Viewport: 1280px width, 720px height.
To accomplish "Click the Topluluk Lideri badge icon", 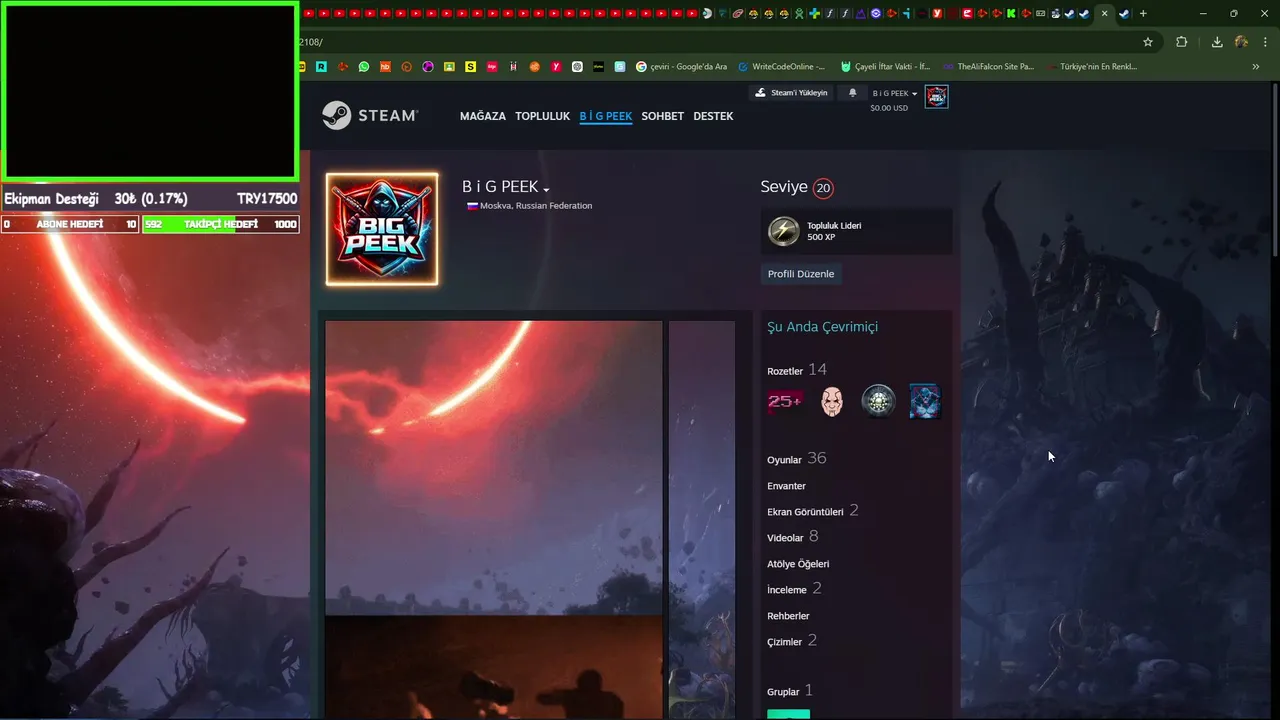I will point(783,231).
